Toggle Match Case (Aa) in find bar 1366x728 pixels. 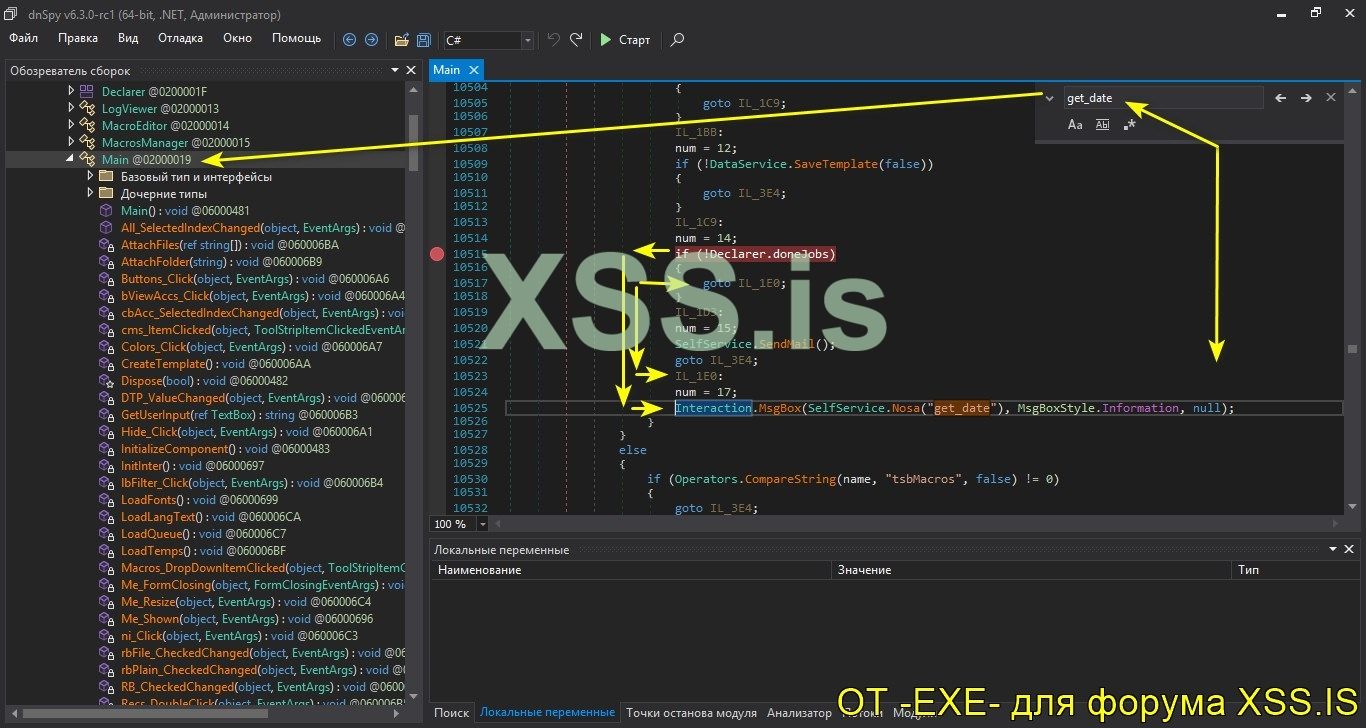[x=1075, y=125]
